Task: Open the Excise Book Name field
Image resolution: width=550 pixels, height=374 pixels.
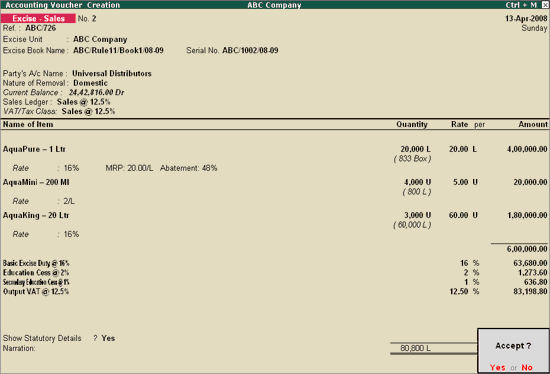Action: (118, 51)
